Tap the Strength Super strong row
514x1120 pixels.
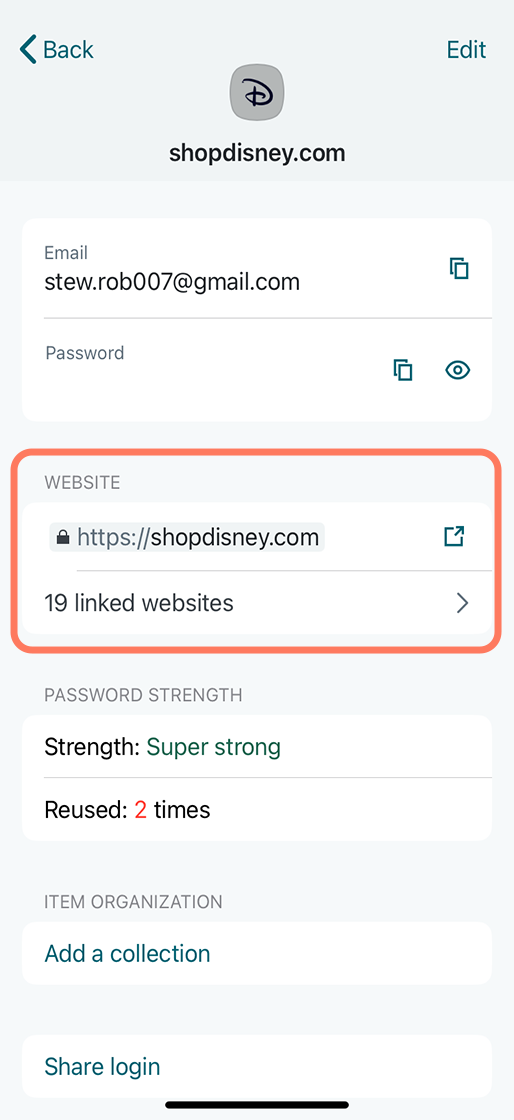coord(257,746)
